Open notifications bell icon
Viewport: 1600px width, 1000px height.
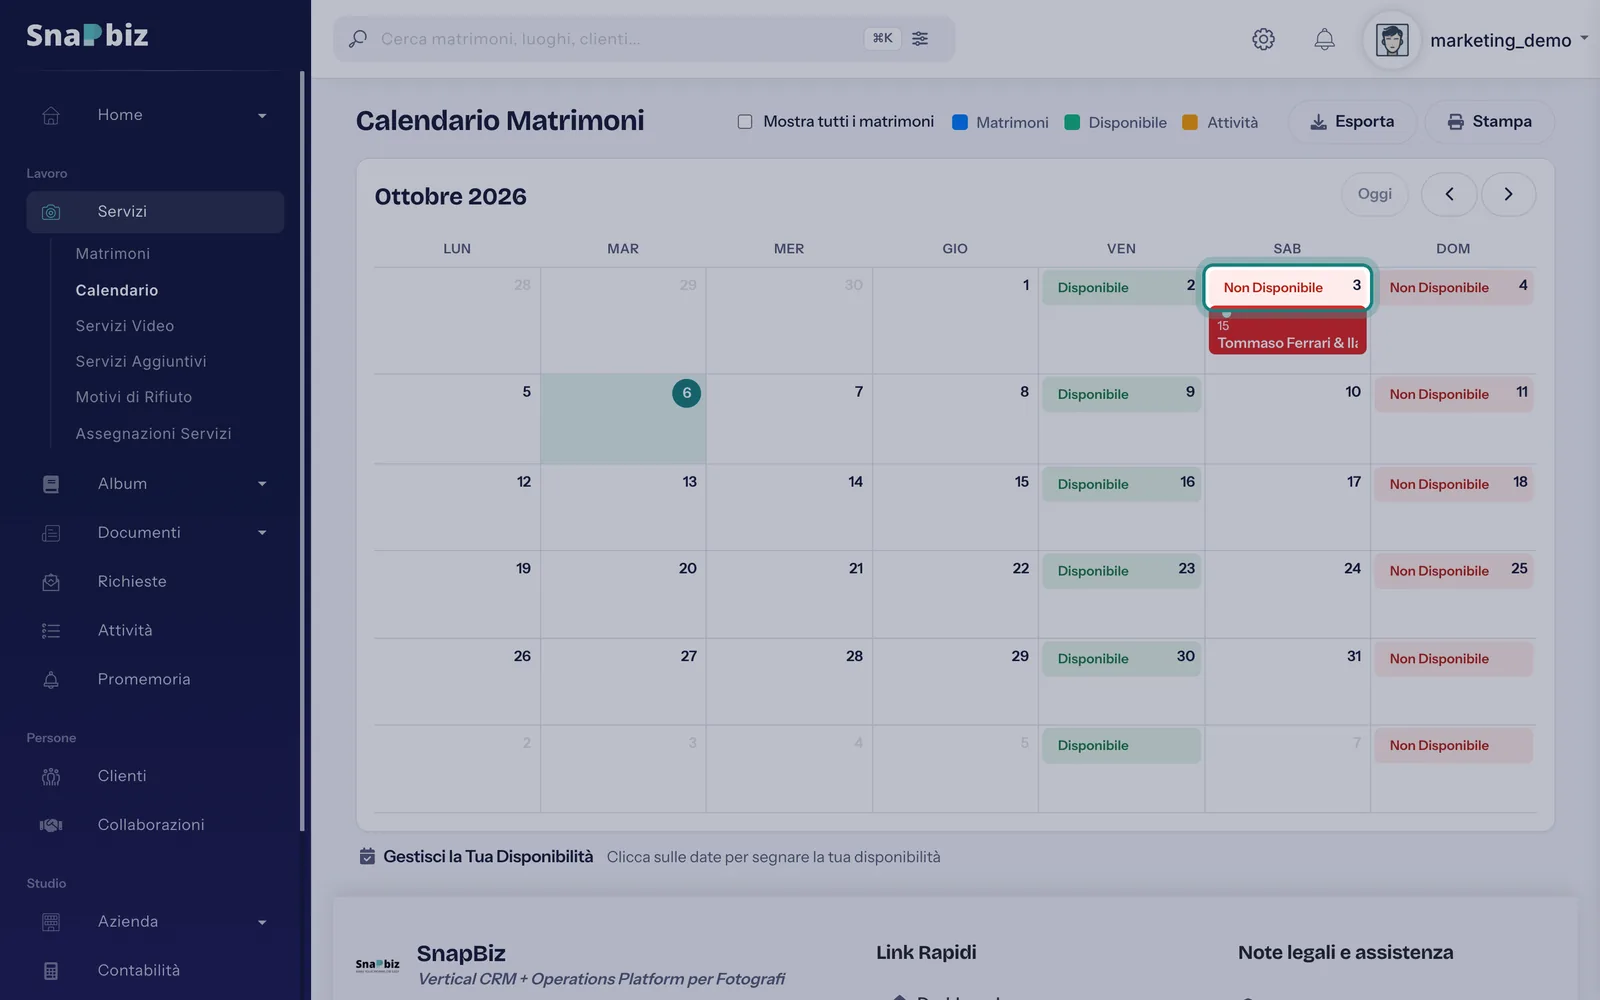tap(1324, 39)
